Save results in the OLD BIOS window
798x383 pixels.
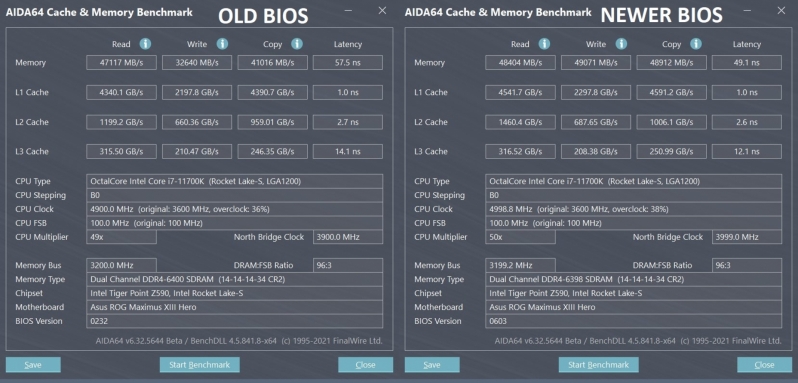pos(33,365)
